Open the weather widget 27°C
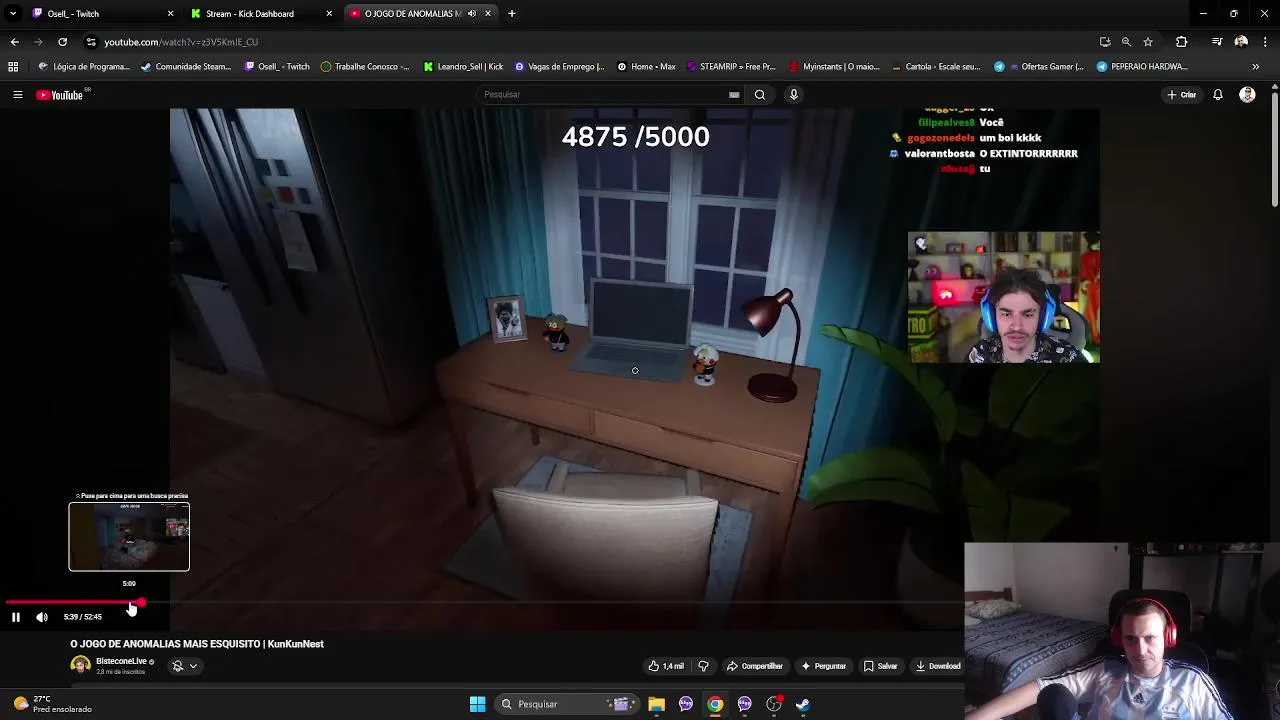 coord(52,704)
